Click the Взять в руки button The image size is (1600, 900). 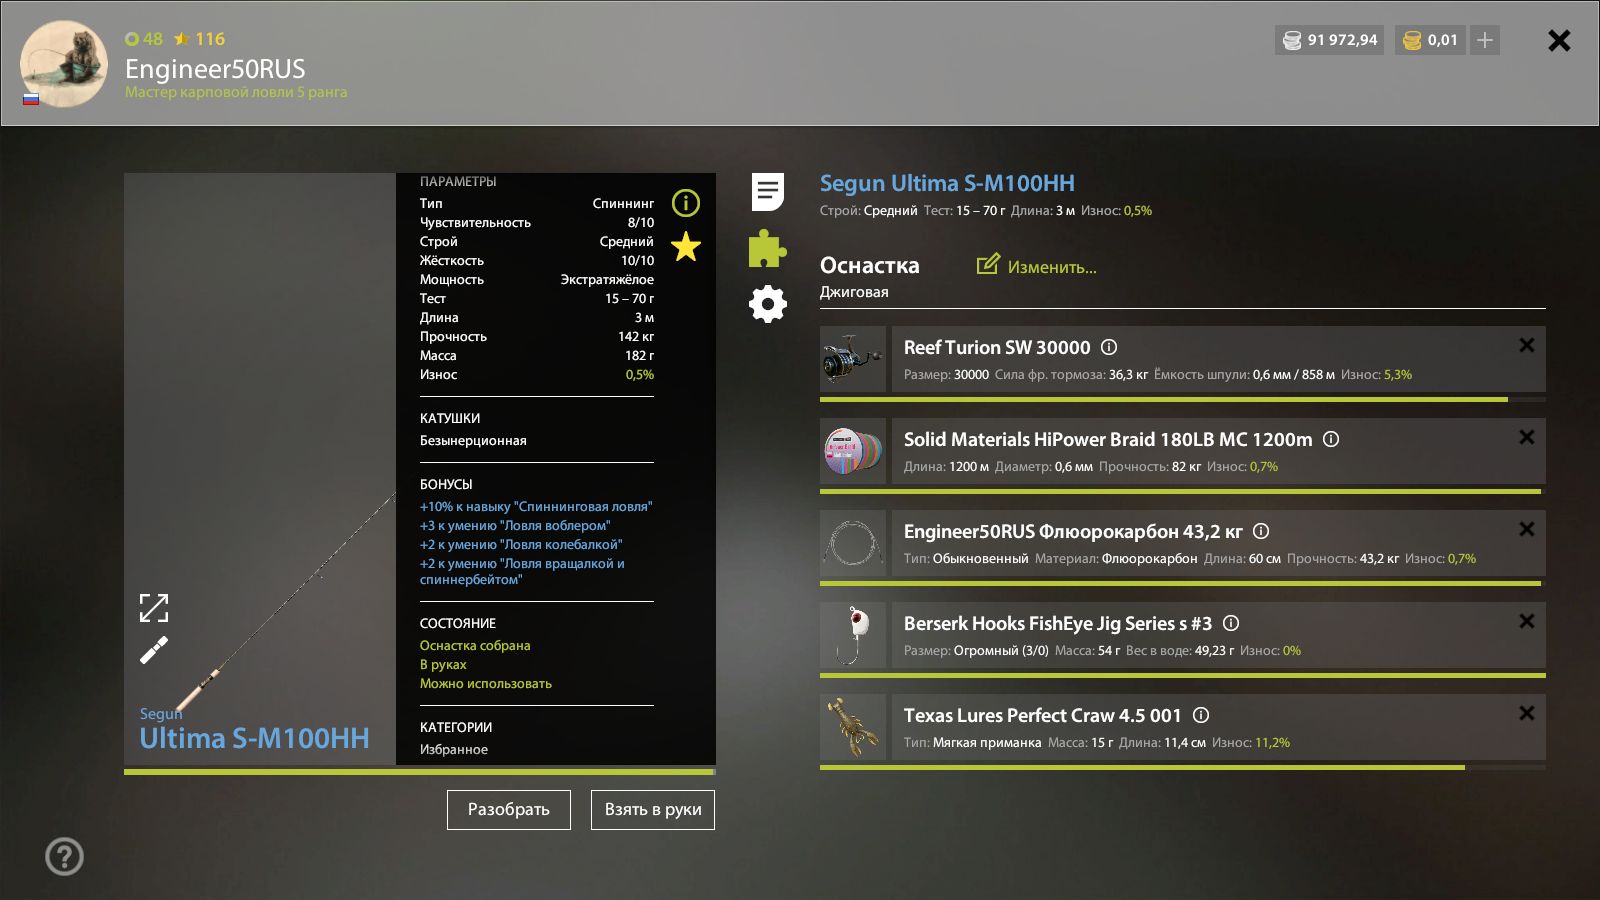tap(653, 810)
